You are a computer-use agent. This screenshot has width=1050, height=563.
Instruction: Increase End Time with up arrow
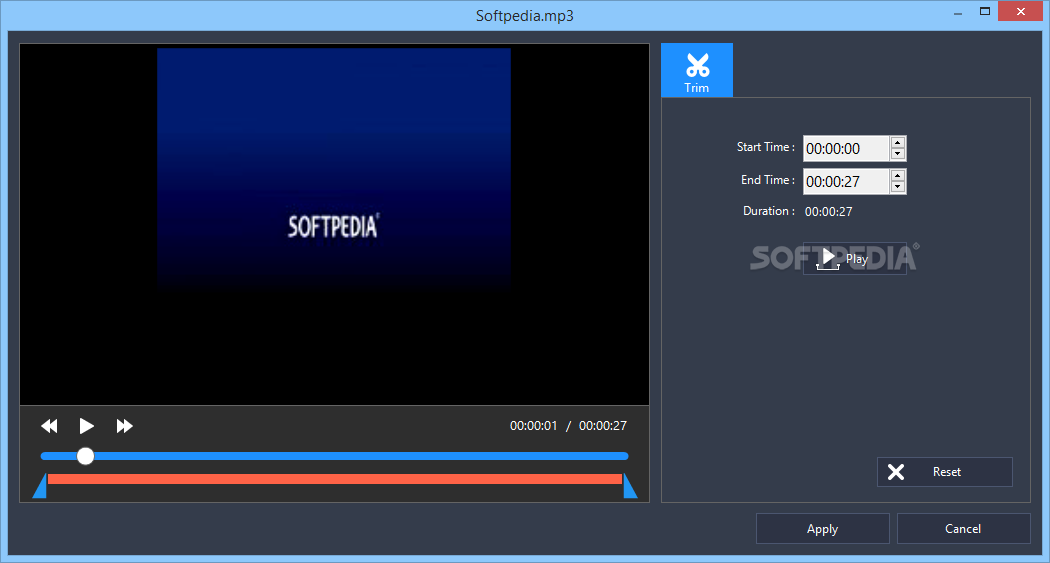[x=898, y=175]
